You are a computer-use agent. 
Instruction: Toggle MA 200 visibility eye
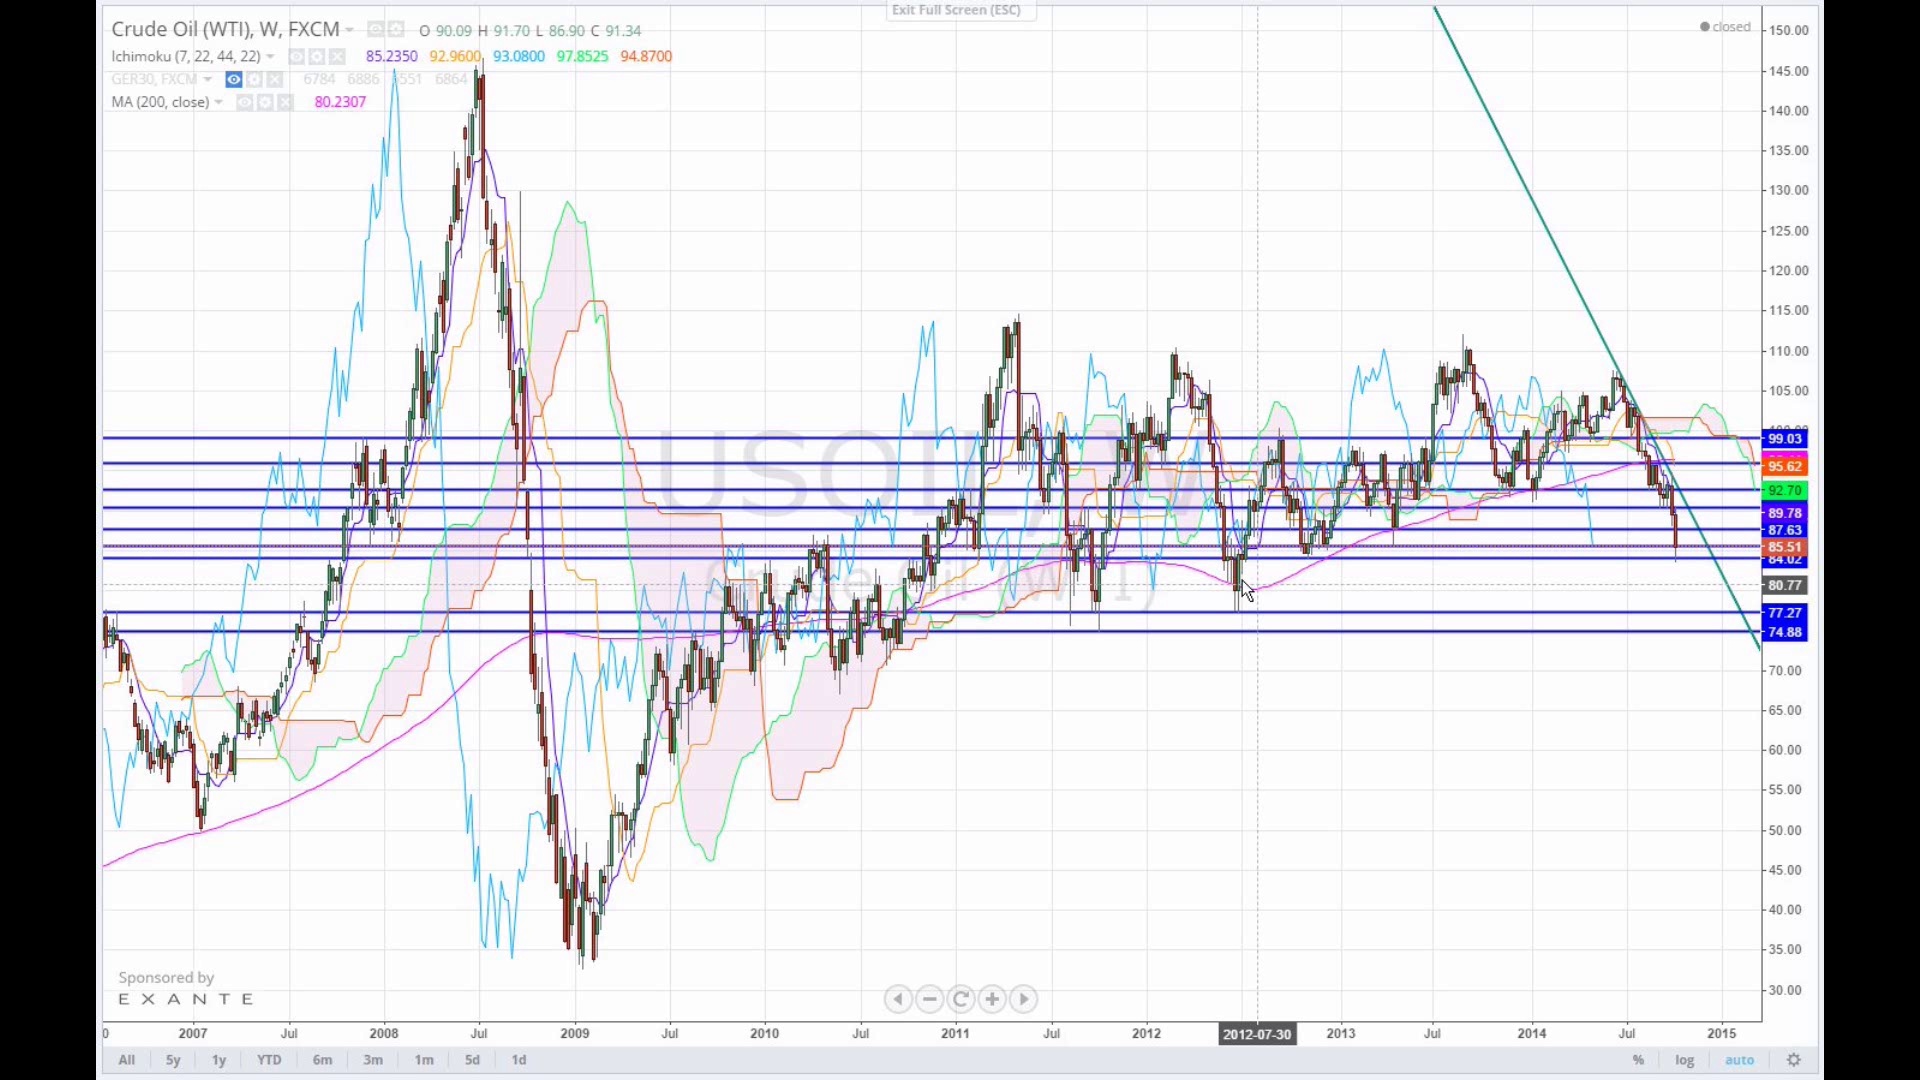[245, 103]
